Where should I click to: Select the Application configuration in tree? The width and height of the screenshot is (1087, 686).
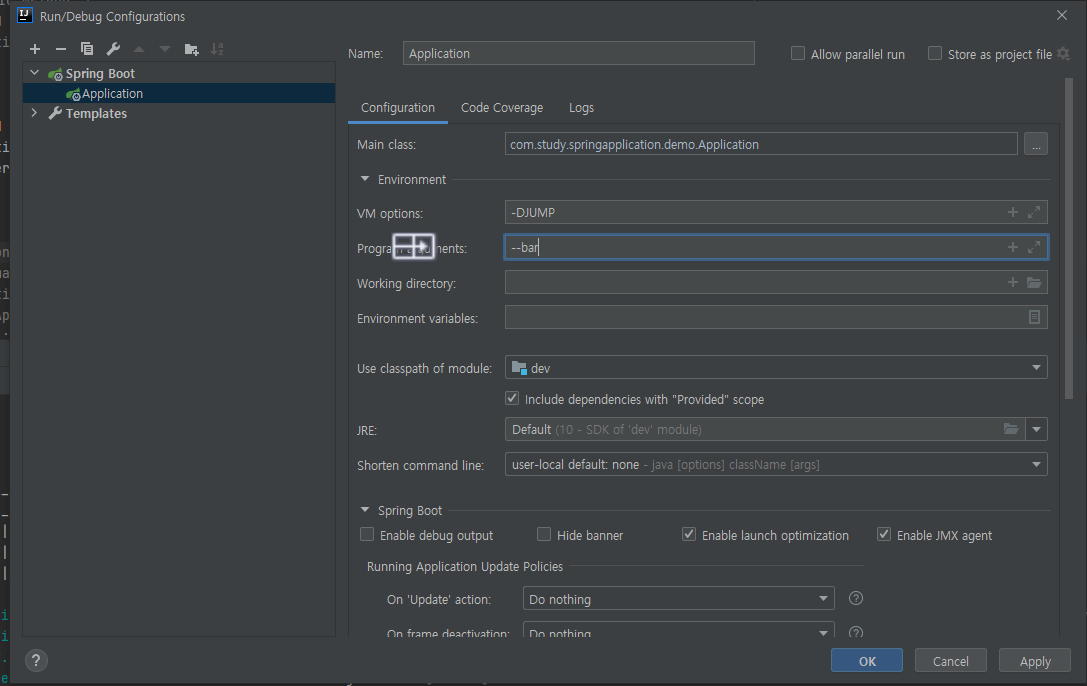[x=179, y=93]
